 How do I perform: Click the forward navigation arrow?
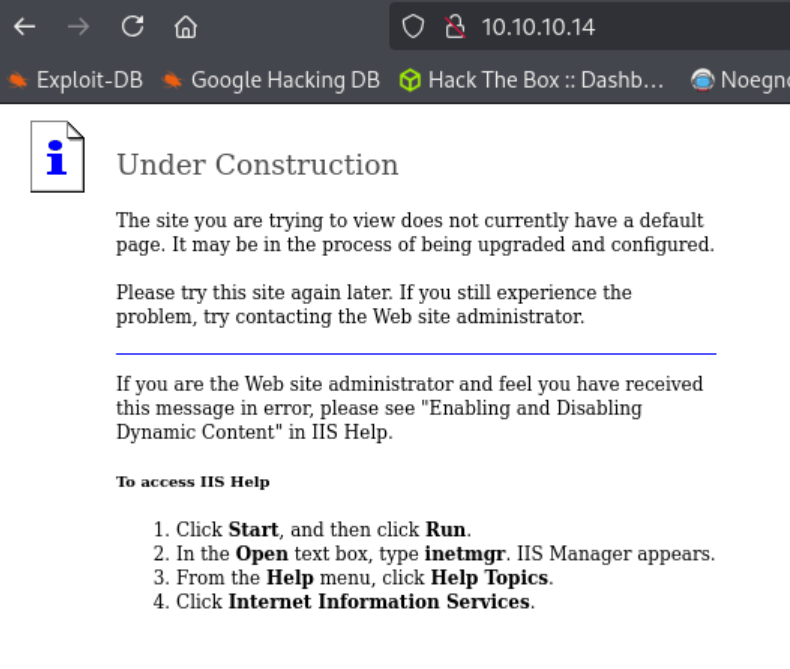tap(78, 27)
